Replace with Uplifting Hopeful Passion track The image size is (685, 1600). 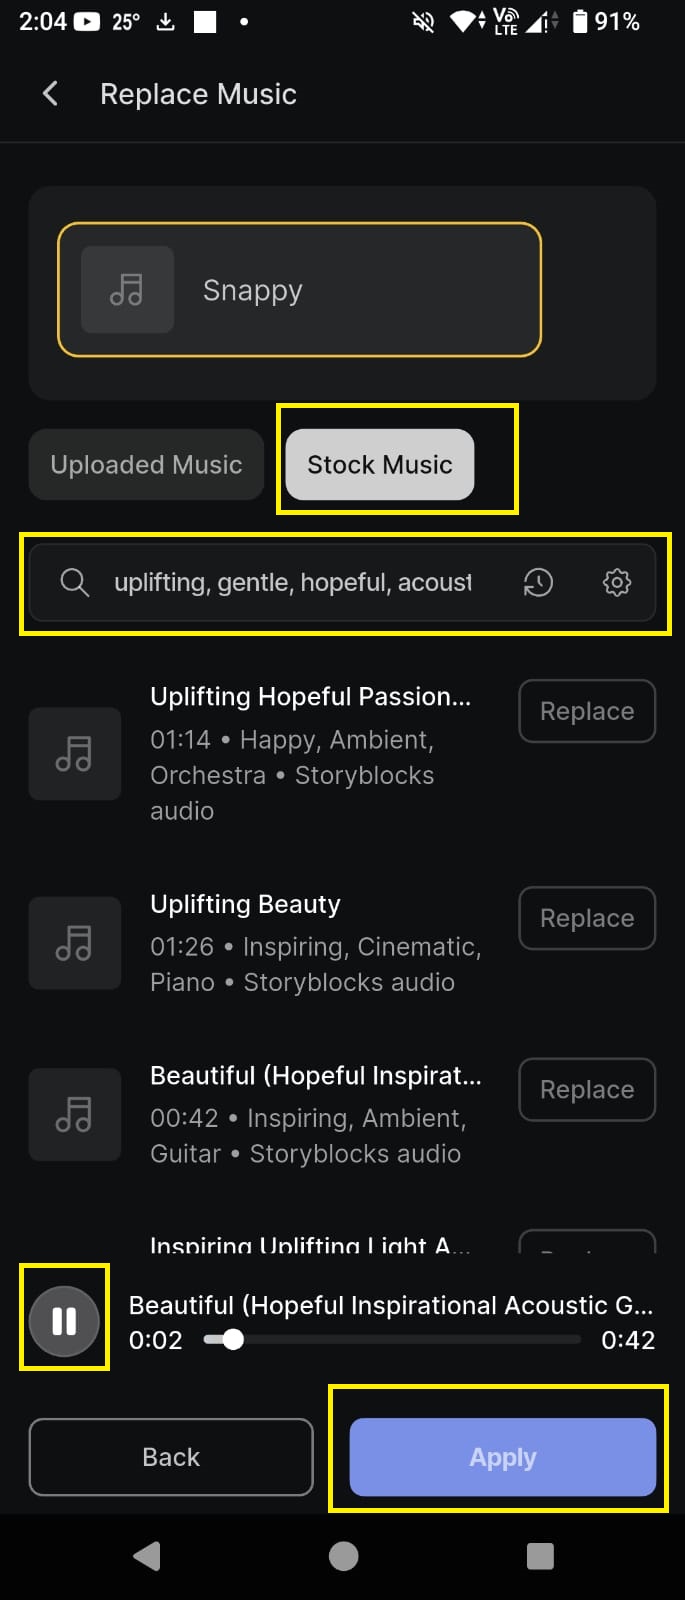click(x=587, y=711)
